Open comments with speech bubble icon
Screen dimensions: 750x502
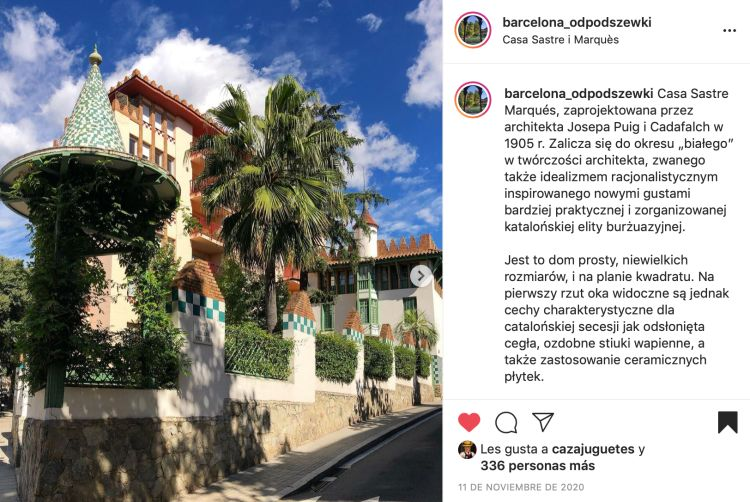(x=506, y=423)
